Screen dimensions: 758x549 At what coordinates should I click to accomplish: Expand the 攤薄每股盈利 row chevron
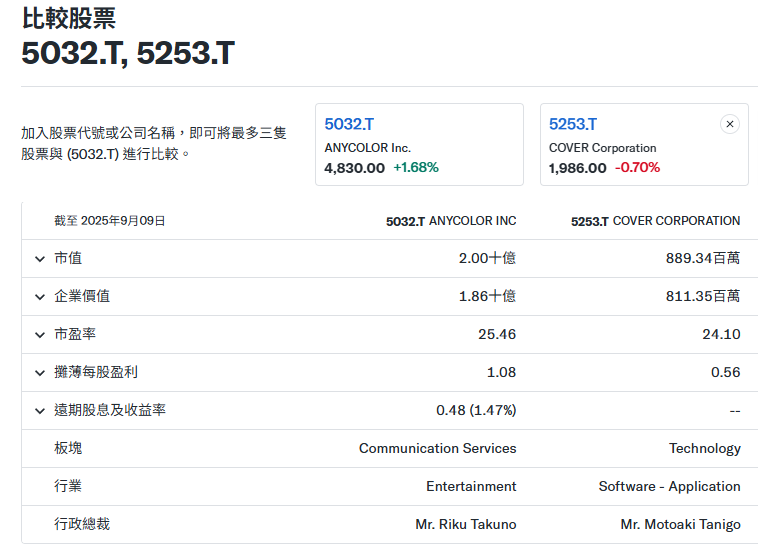coord(40,373)
